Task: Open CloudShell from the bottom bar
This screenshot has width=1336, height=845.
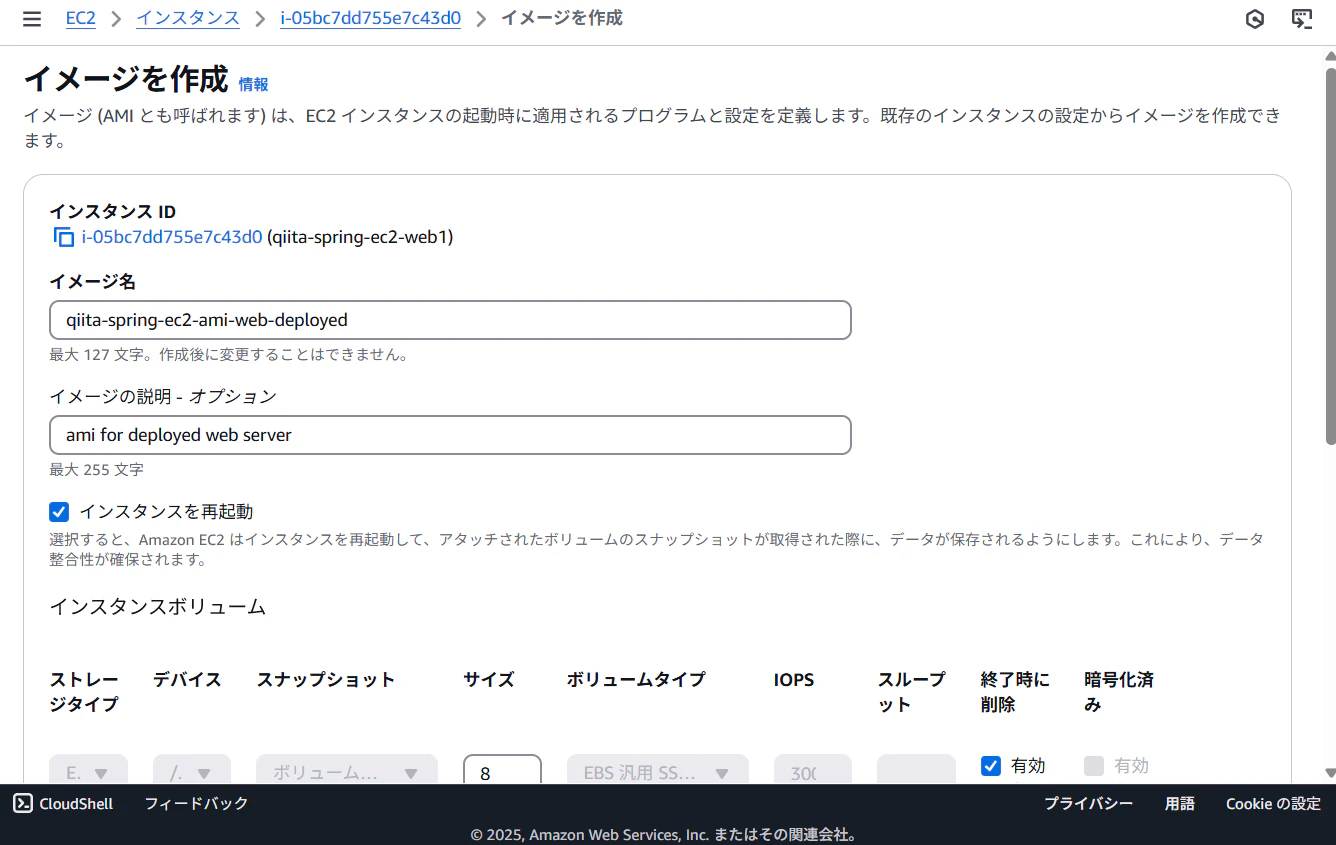Action: 63,803
